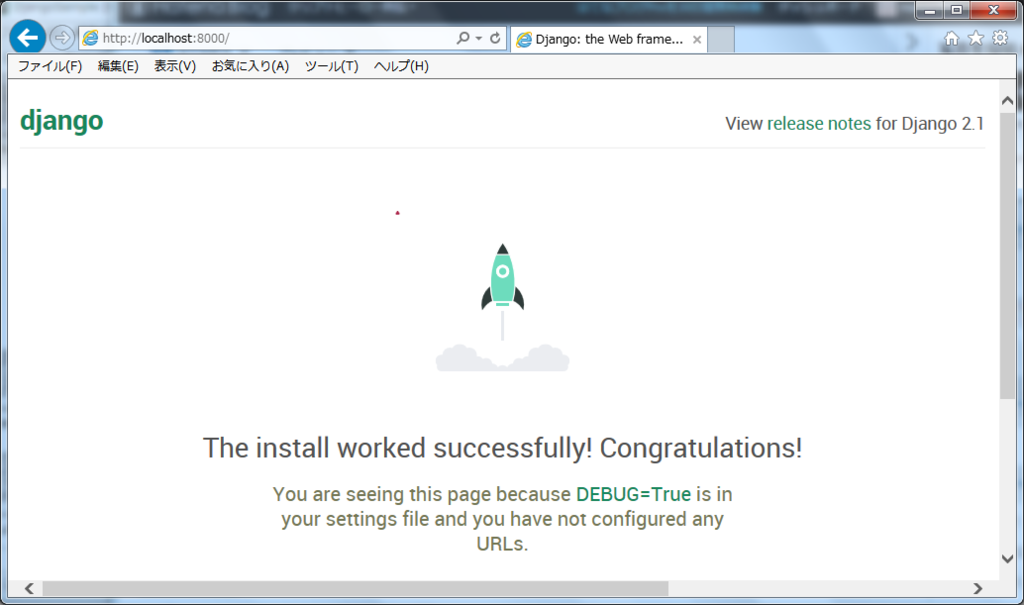
Task: Click the vertical scrollbar up arrow
Action: point(1008,101)
